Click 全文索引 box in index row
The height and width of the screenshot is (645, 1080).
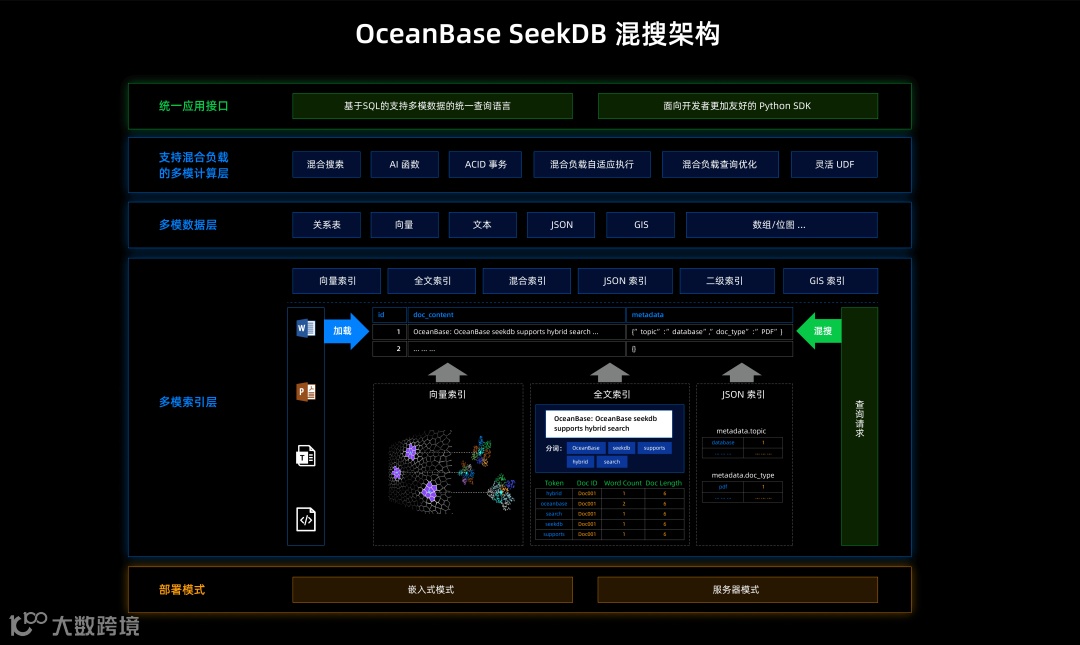[432, 281]
